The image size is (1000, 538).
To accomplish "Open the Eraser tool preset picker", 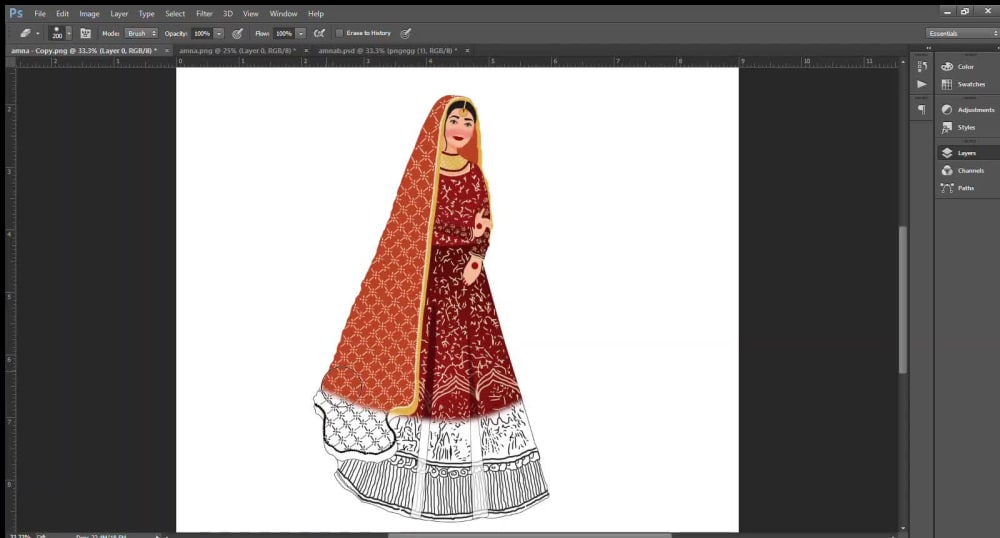I will [x=28, y=33].
